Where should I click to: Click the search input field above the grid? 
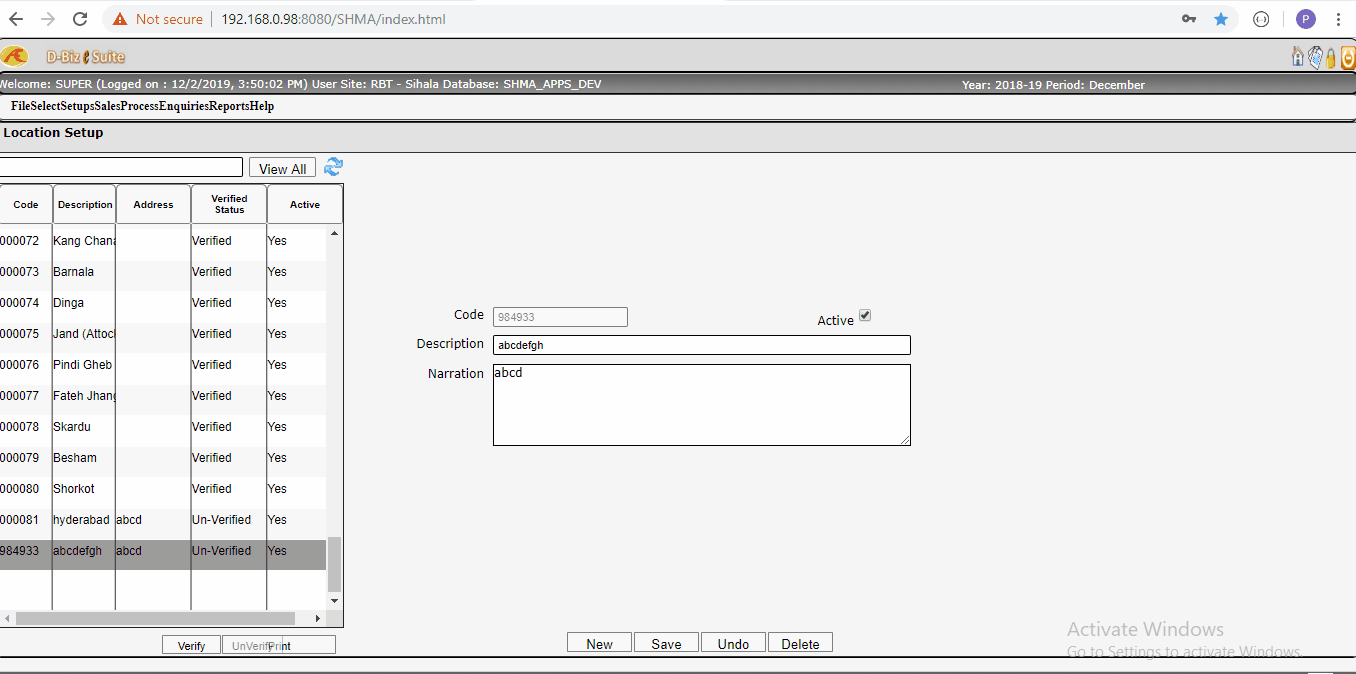(120, 166)
